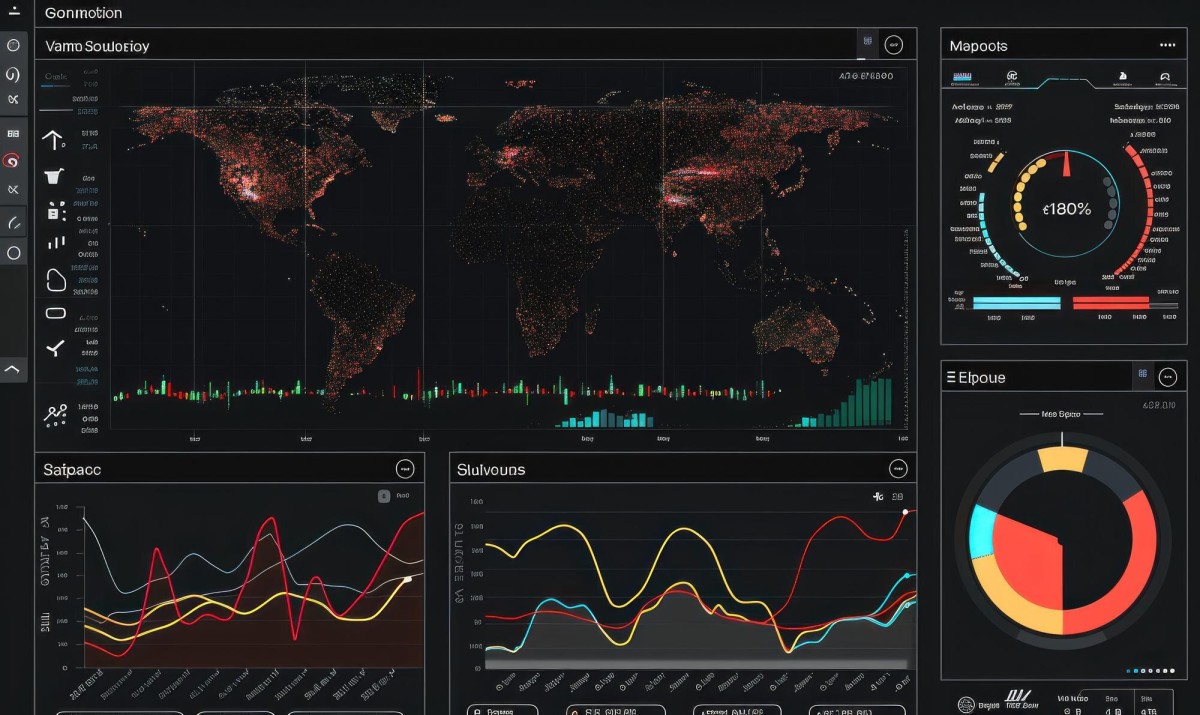Select the first blue pagination dot under donut
Viewport: 1200px width, 715px height.
pyautogui.click(x=1129, y=671)
